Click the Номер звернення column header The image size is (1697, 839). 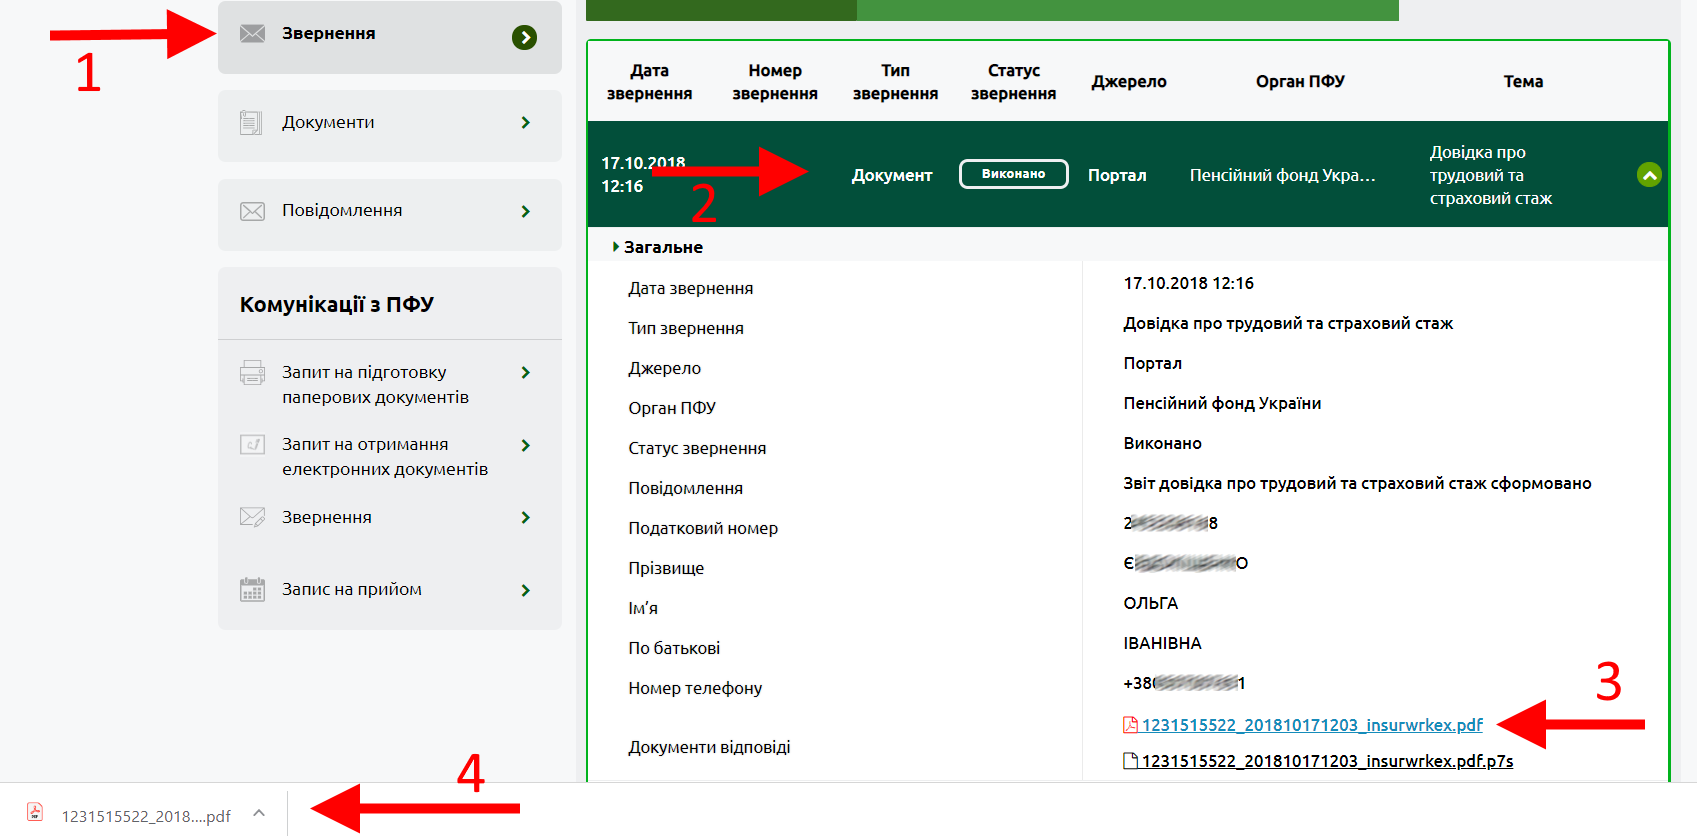(x=775, y=82)
